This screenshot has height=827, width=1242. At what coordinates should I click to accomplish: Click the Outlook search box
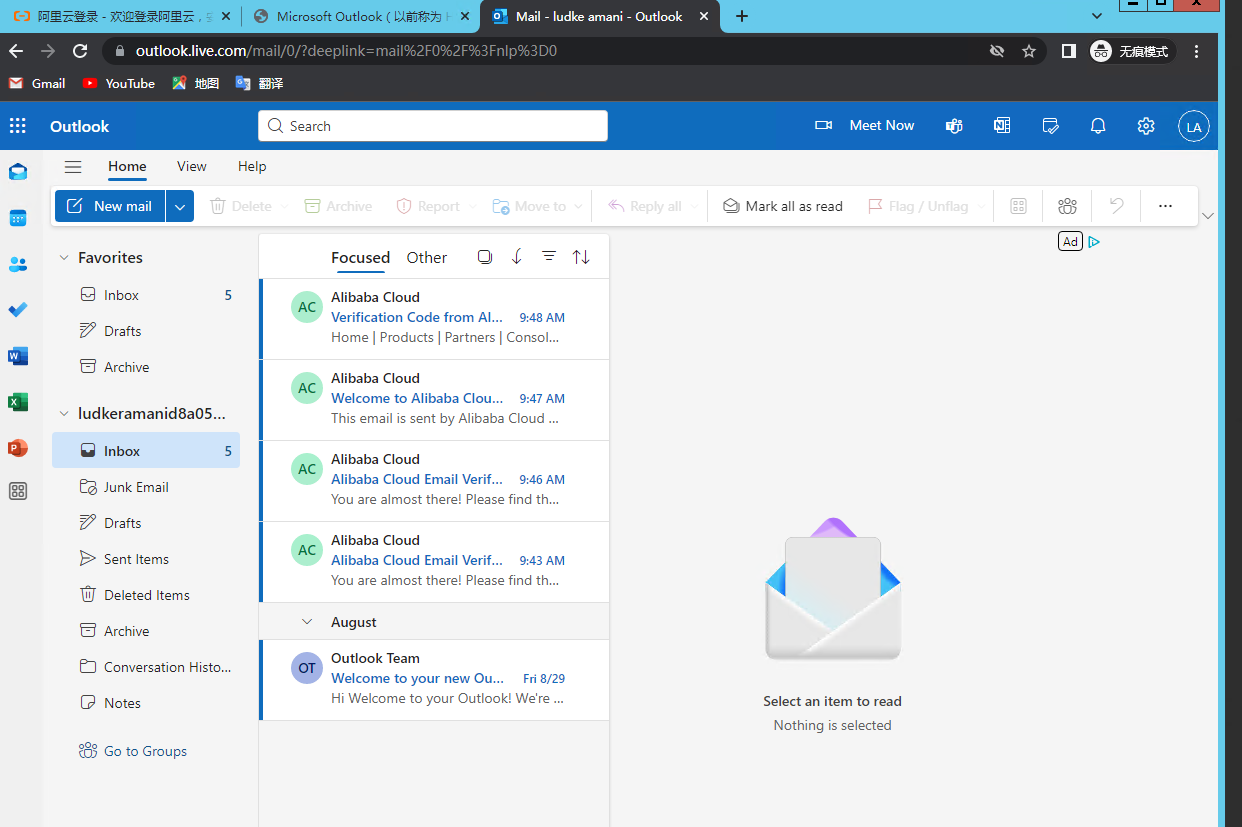point(432,126)
